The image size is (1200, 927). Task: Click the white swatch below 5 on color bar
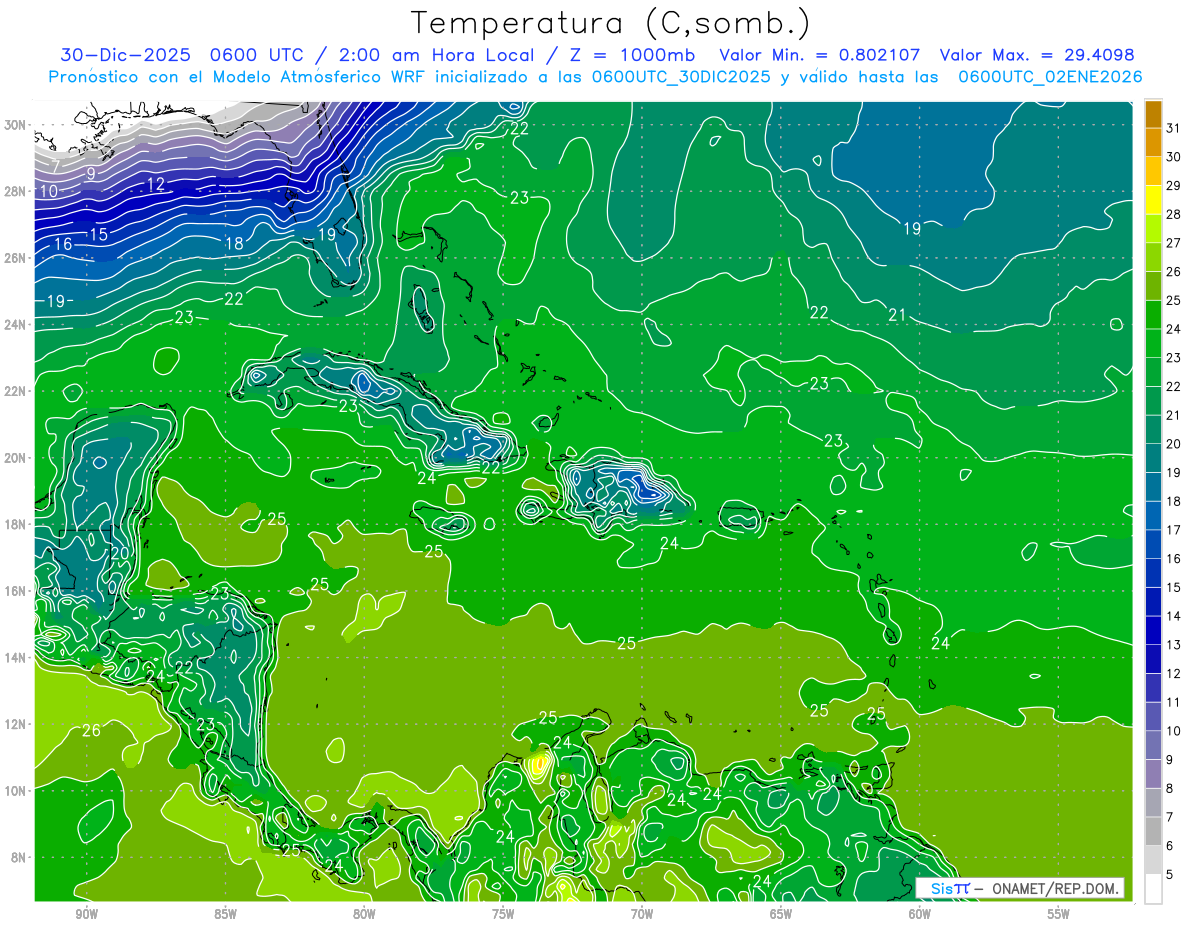[x=1153, y=889]
